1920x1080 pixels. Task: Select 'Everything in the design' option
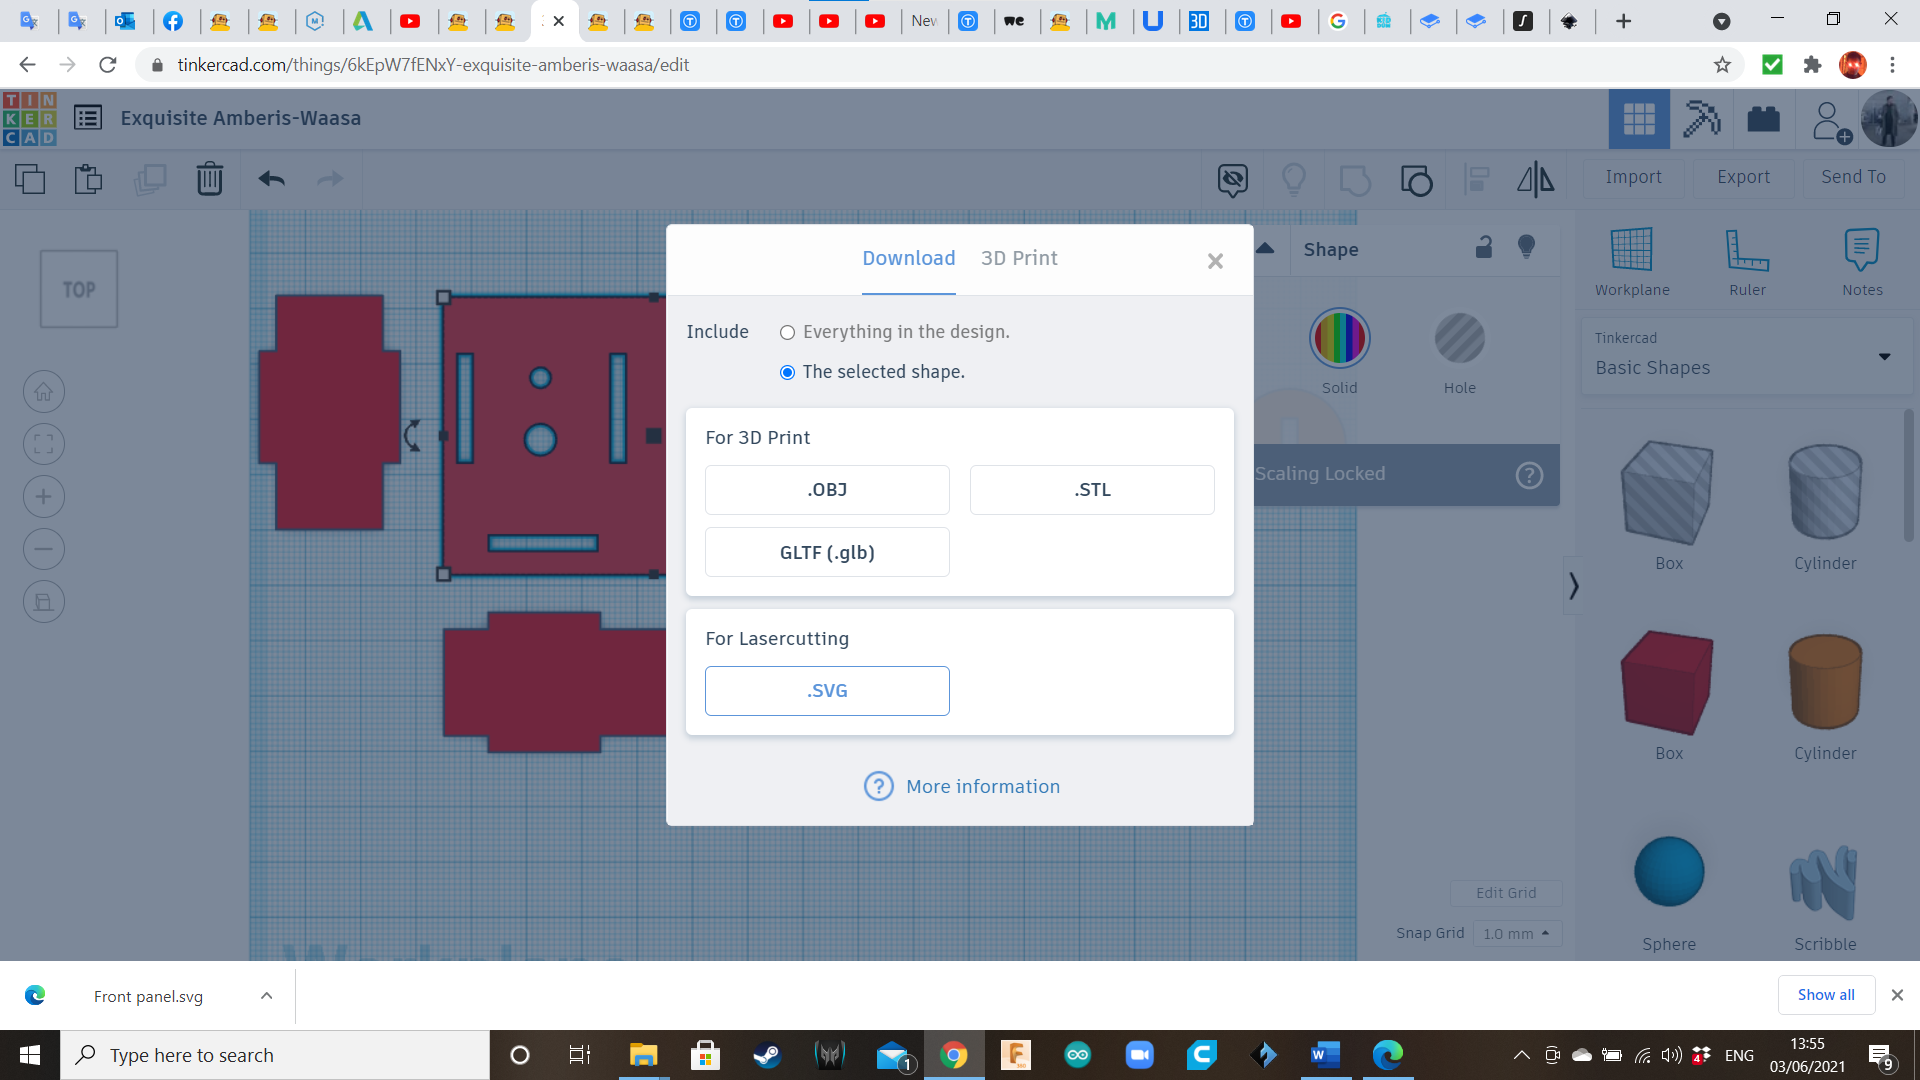(x=788, y=332)
